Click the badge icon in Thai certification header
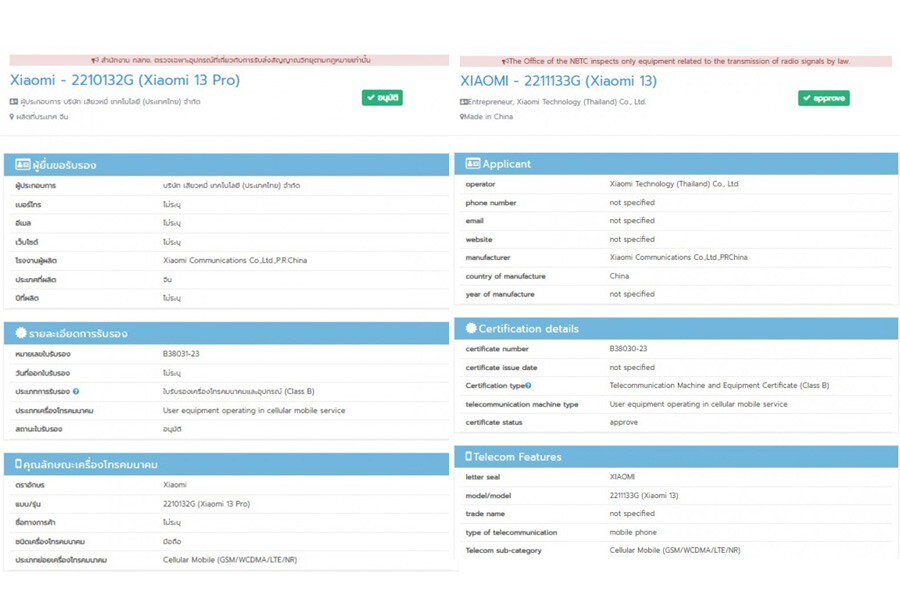The width and height of the screenshot is (900, 600). click(x=21, y=333)
